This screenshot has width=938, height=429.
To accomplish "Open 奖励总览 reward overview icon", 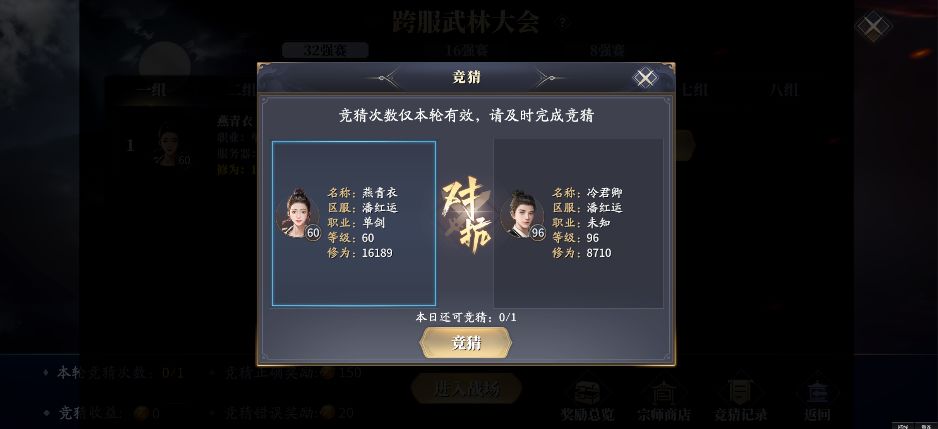I will [x=587, y=396].
